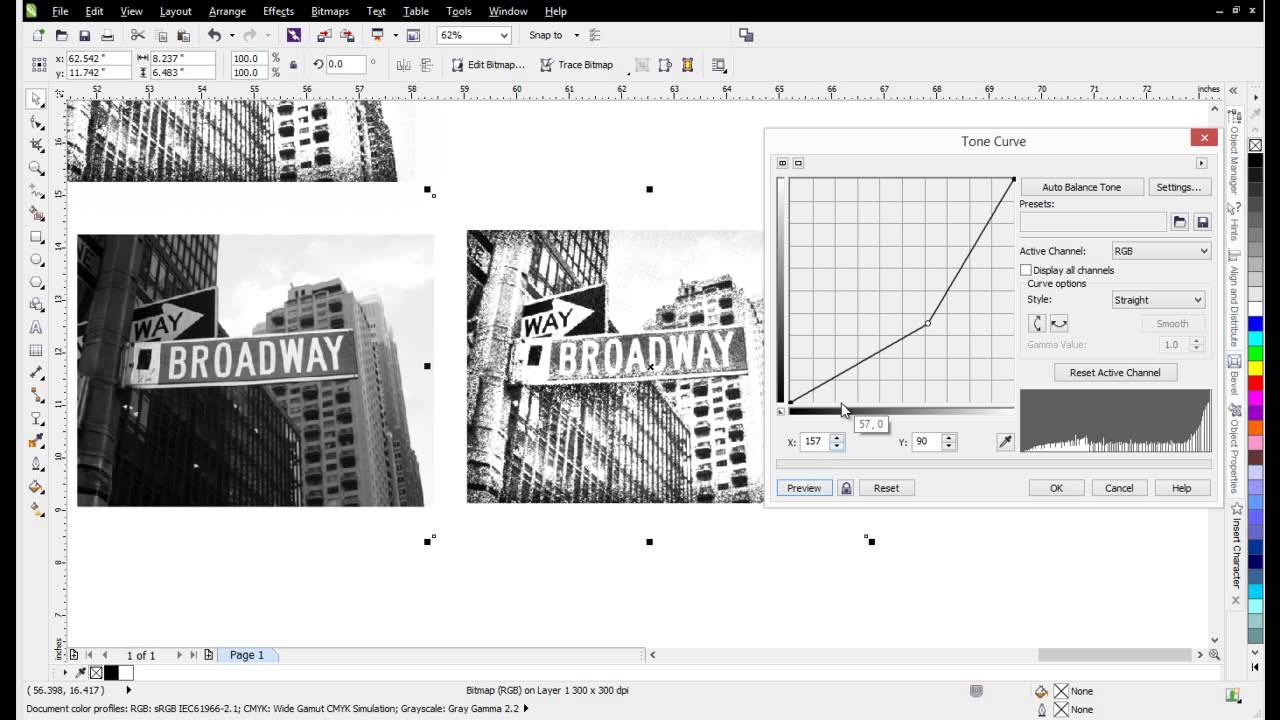Screen dimensions: 1280x720
Task: Toggle the Preview button in Tone Curve
Action: (804, 488)
